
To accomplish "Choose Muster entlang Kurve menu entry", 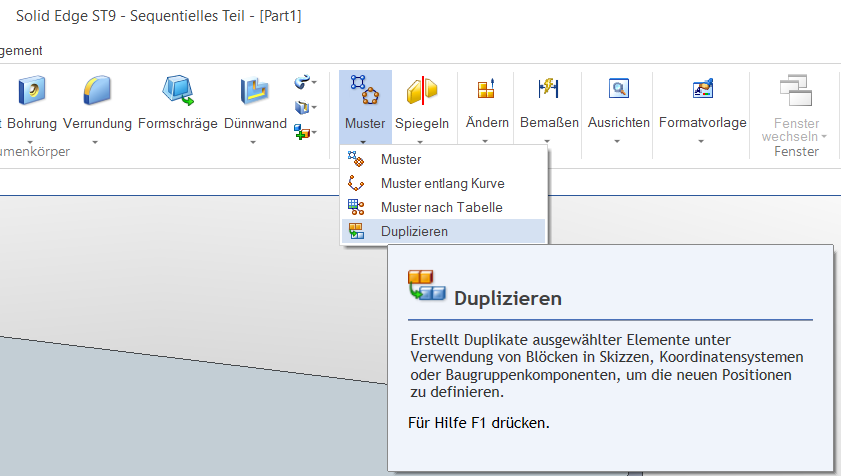I will (444, 184).
